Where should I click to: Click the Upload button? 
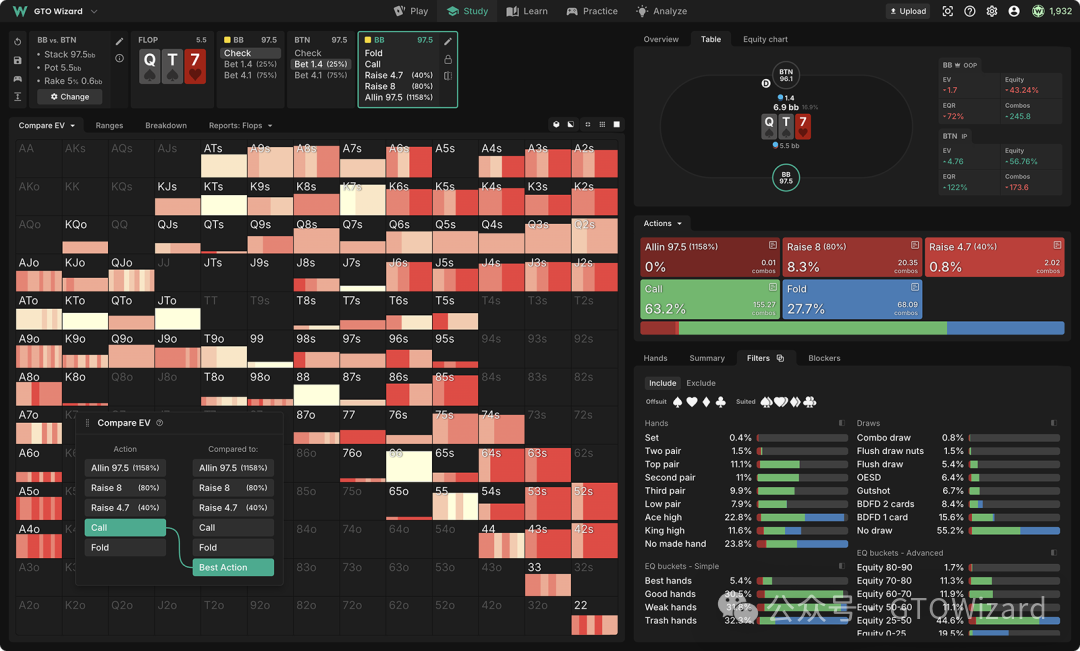(x=907, y=11)
